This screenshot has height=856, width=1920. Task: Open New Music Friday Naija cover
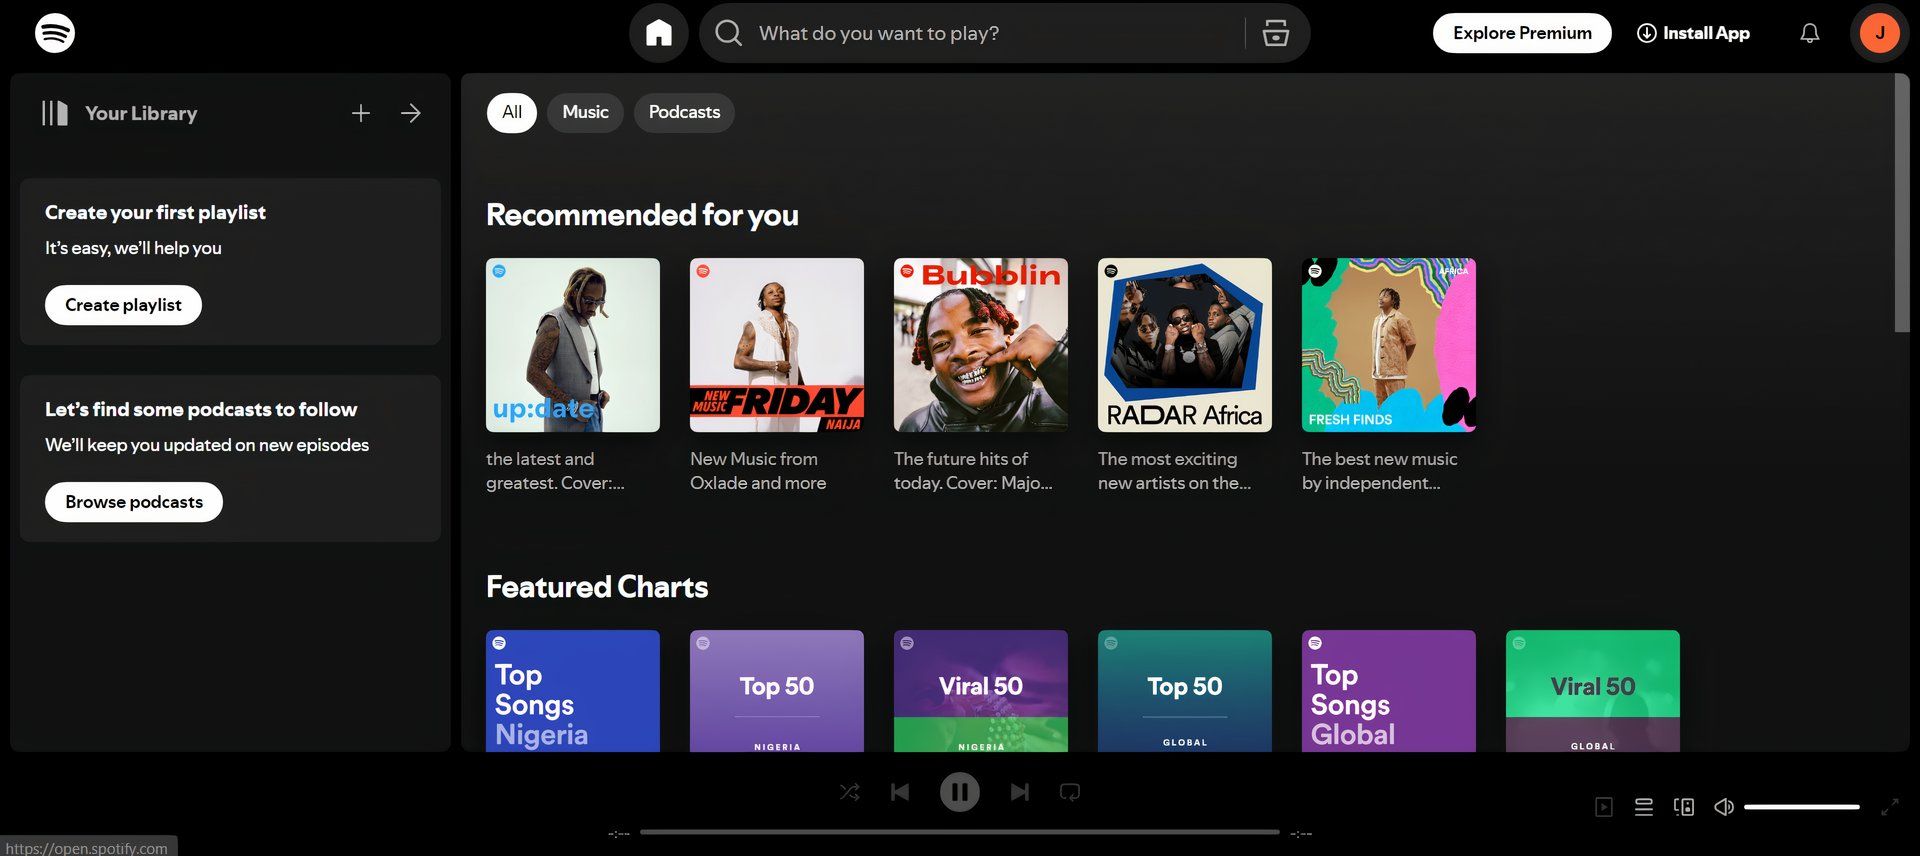[x=777, y=345]
